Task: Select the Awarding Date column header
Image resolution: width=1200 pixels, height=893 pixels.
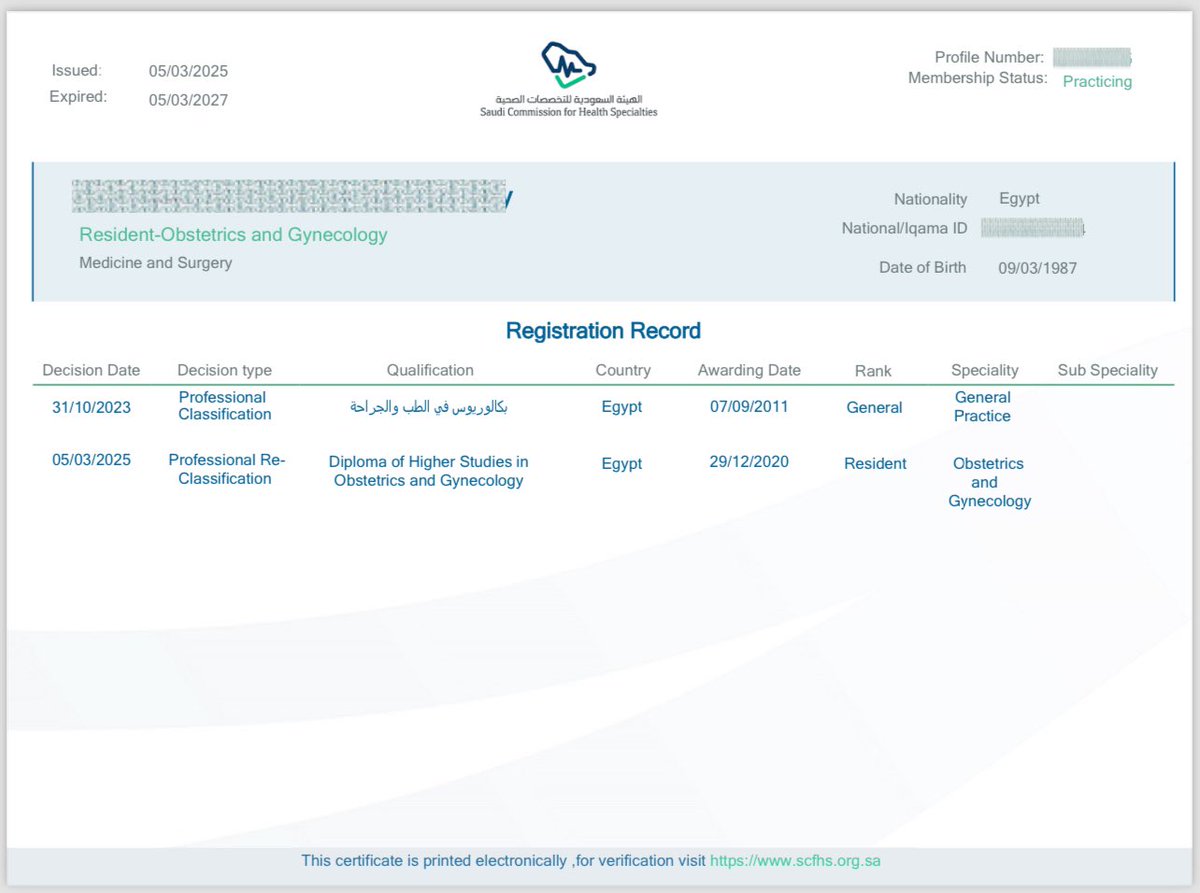Action: [749, 369]
